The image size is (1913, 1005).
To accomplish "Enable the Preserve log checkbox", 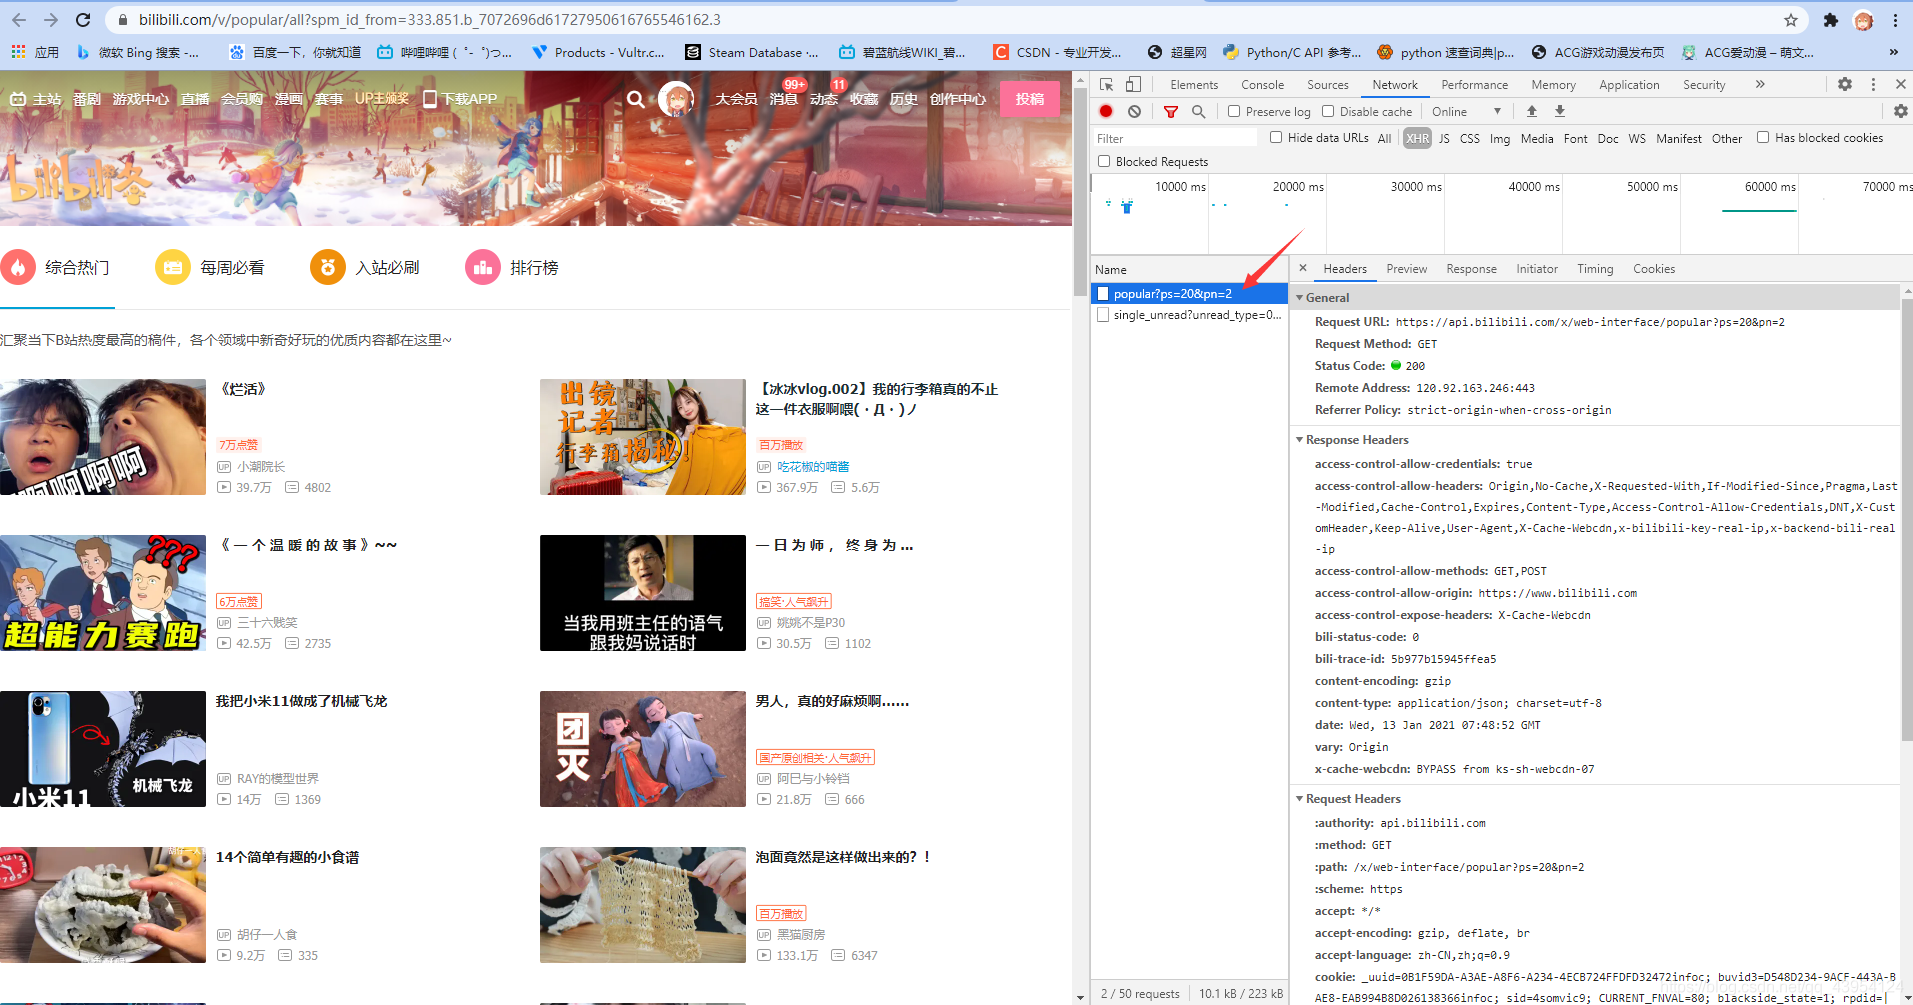I will [1234, 111].
